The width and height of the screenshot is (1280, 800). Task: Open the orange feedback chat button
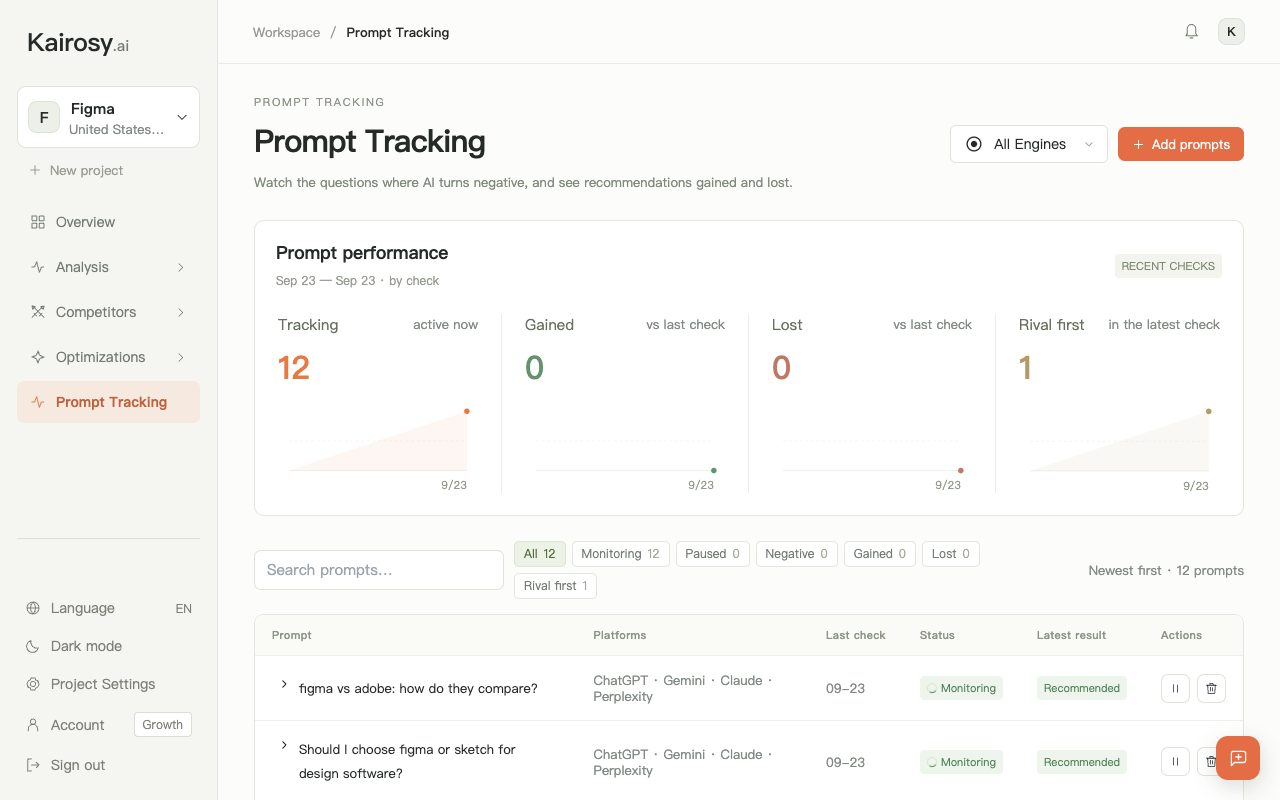click(x=1238, y=758)
